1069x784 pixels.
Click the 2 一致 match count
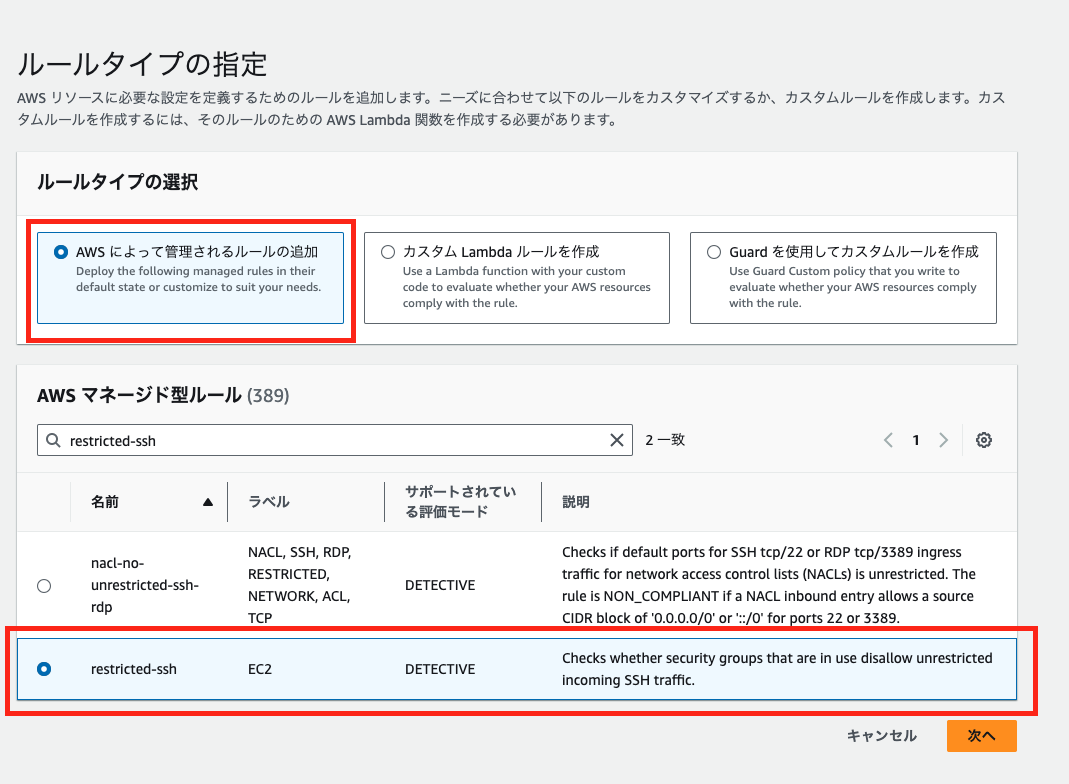click(665, 440)
